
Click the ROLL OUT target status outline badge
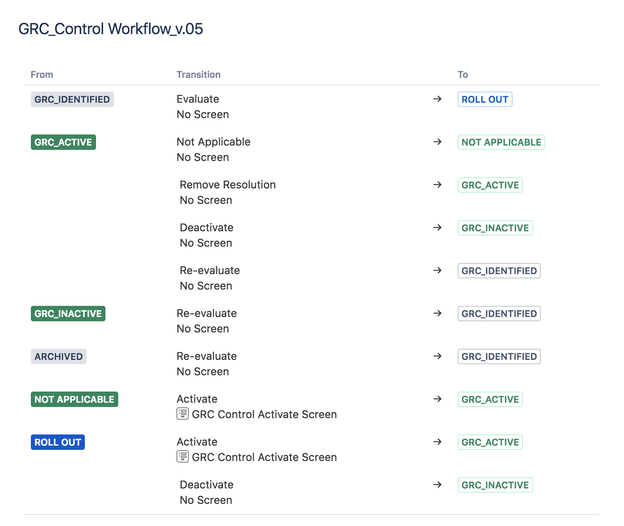coord(485,99)
